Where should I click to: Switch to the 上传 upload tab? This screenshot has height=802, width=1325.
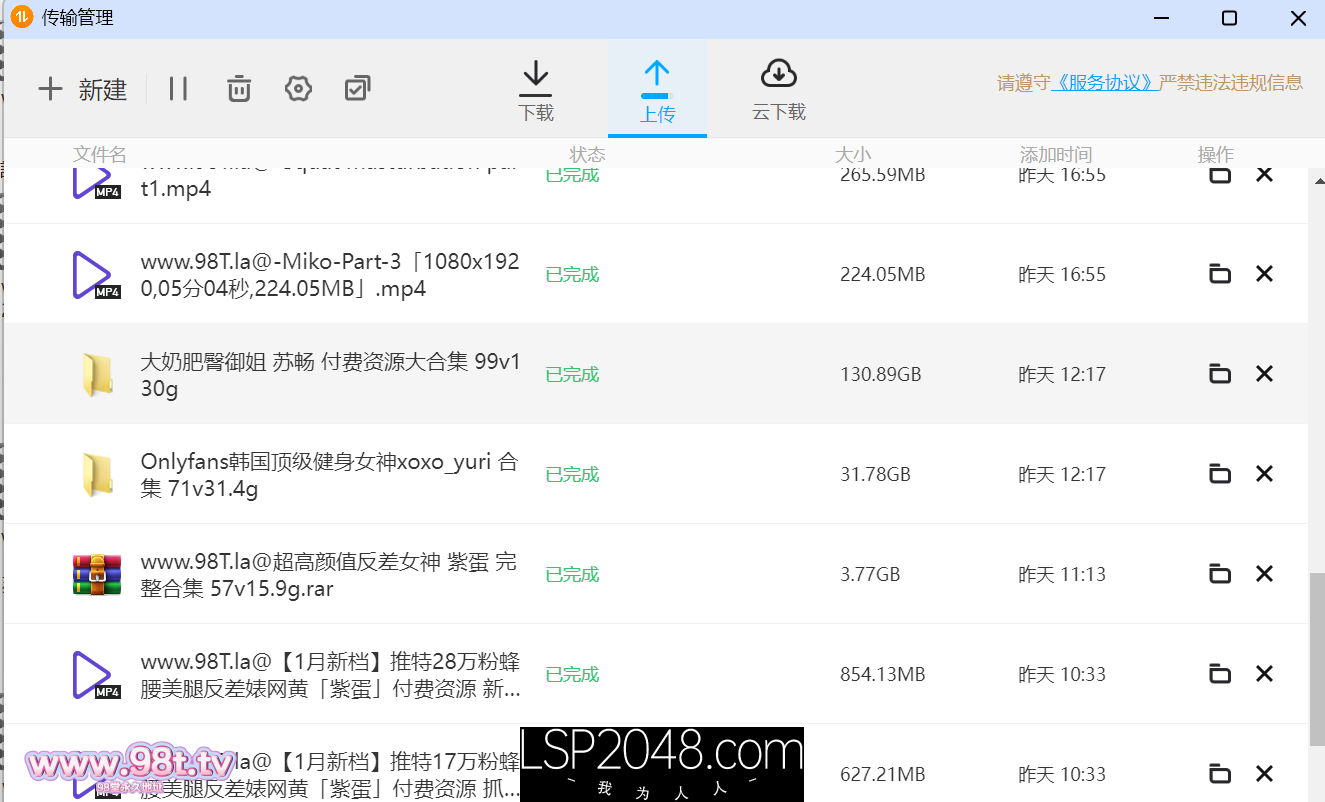coord(657,91)
